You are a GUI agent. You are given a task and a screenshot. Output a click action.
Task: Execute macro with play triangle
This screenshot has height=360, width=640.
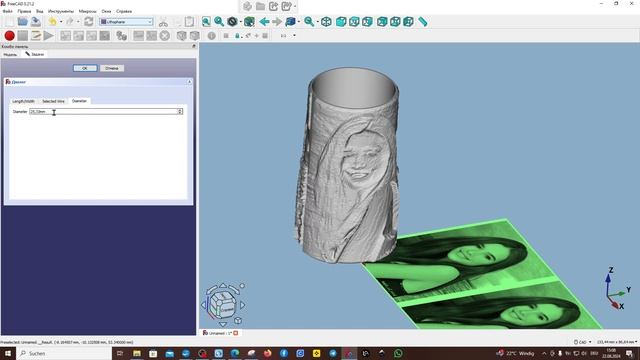tap(49, 36)
